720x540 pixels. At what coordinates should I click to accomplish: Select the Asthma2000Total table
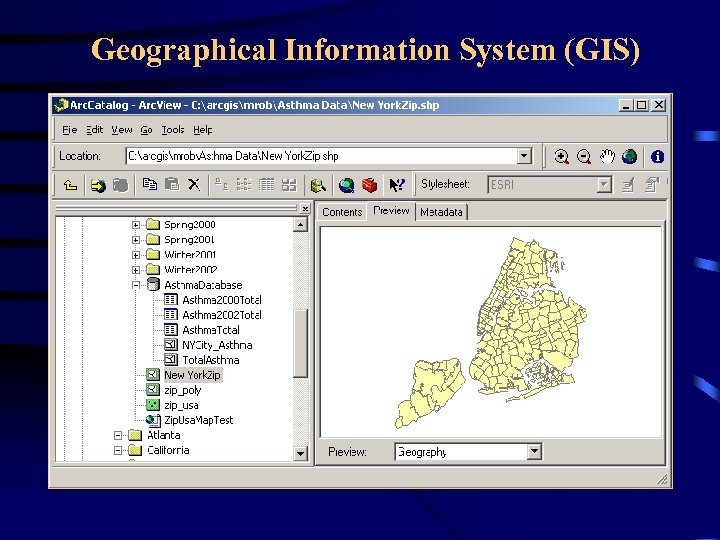coord(222,300)
